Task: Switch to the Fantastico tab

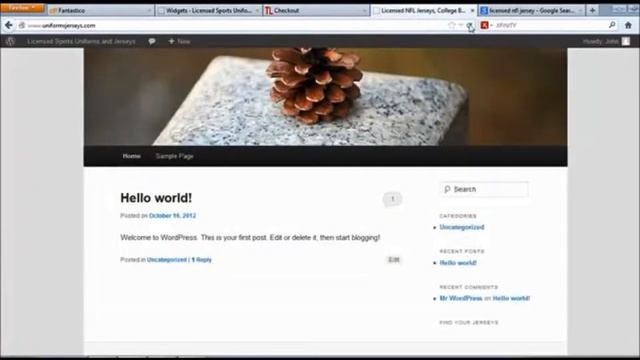Action: point(100,11)
